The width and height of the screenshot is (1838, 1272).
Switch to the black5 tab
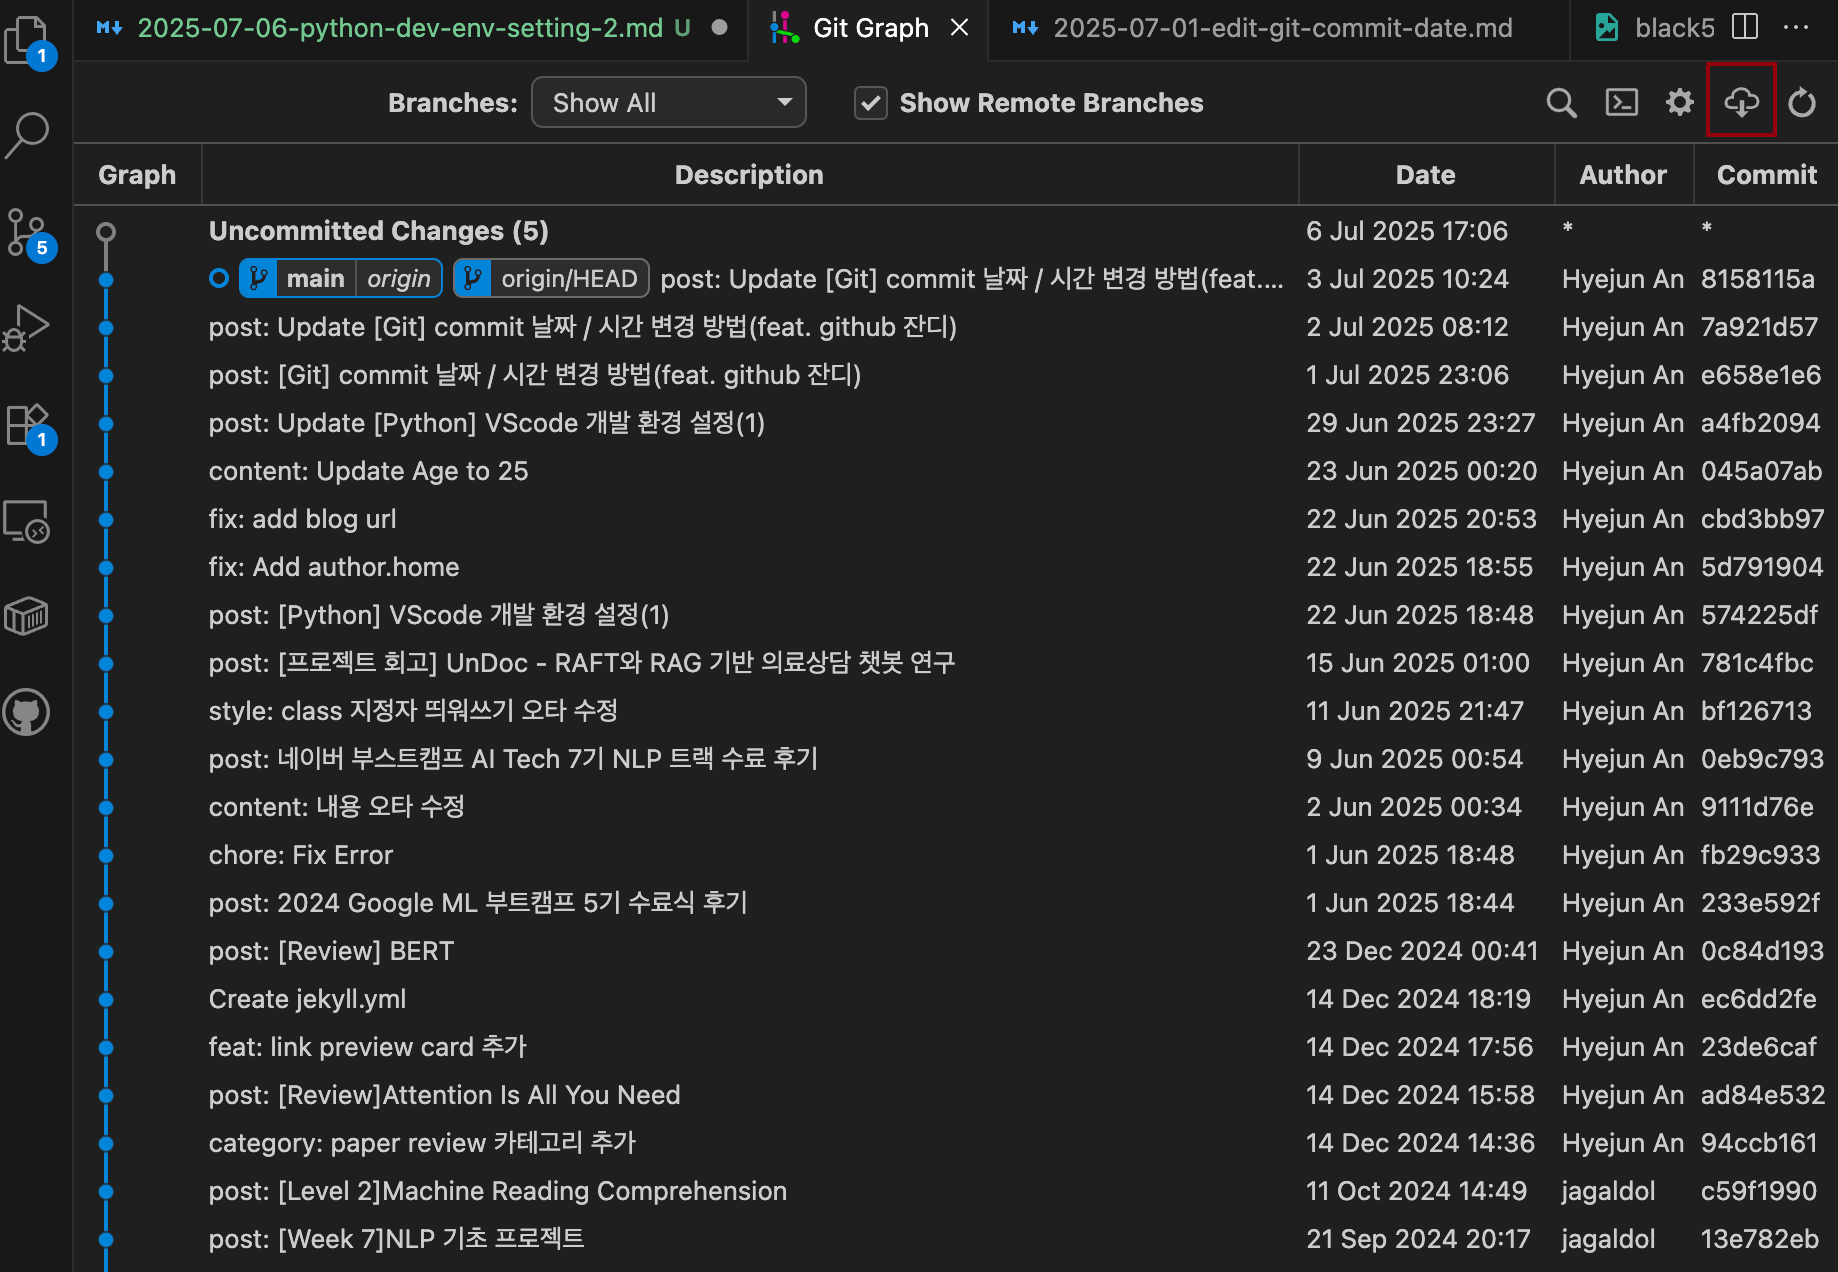(1653, 28)
